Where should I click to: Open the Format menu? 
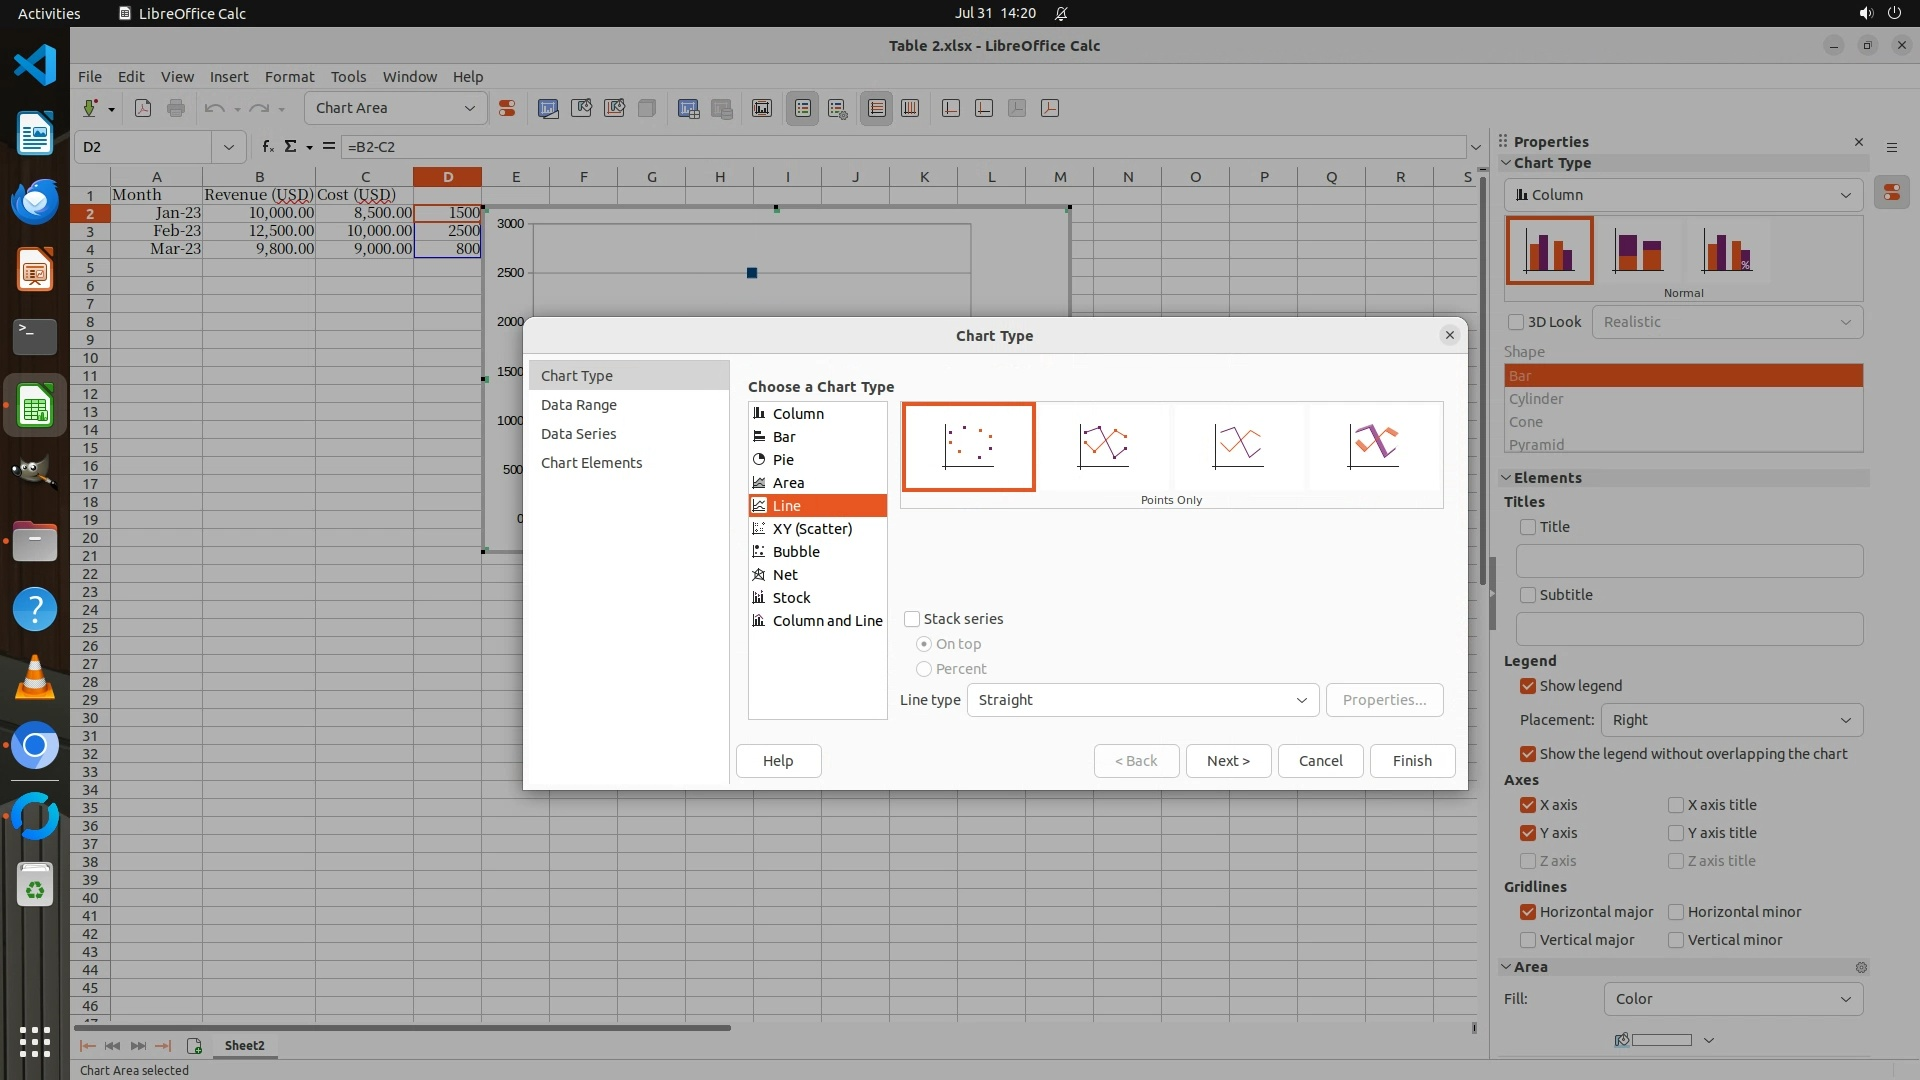[289, 77]
